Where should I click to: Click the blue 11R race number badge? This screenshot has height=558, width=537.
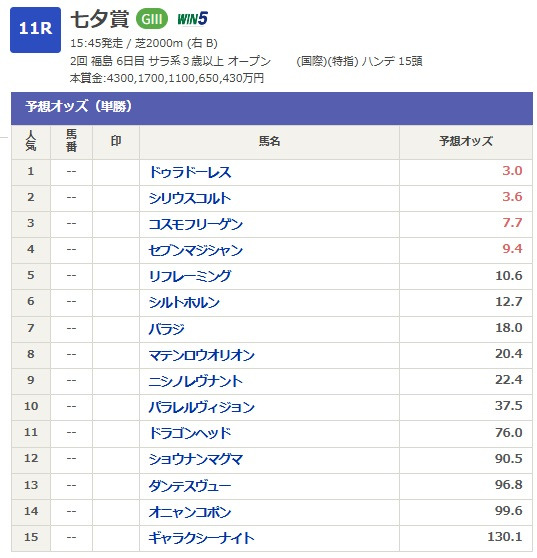coord(35,30)
